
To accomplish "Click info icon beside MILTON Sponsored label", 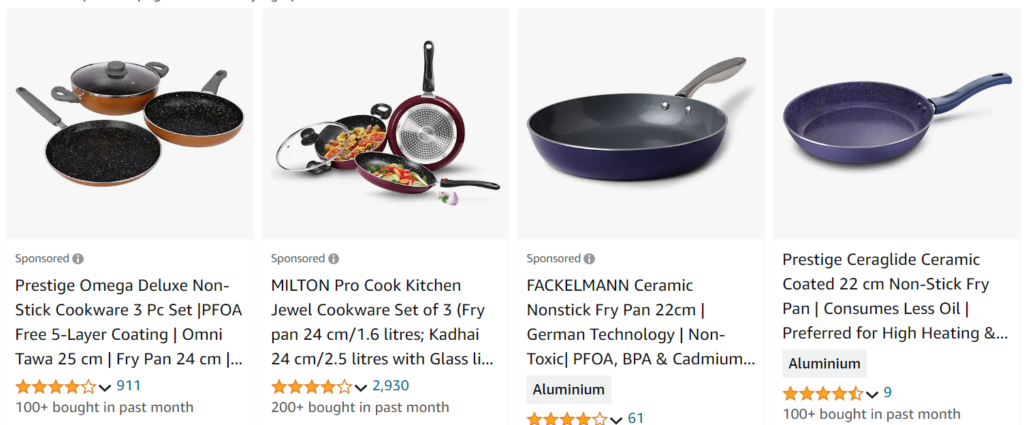I will point(334,258).
